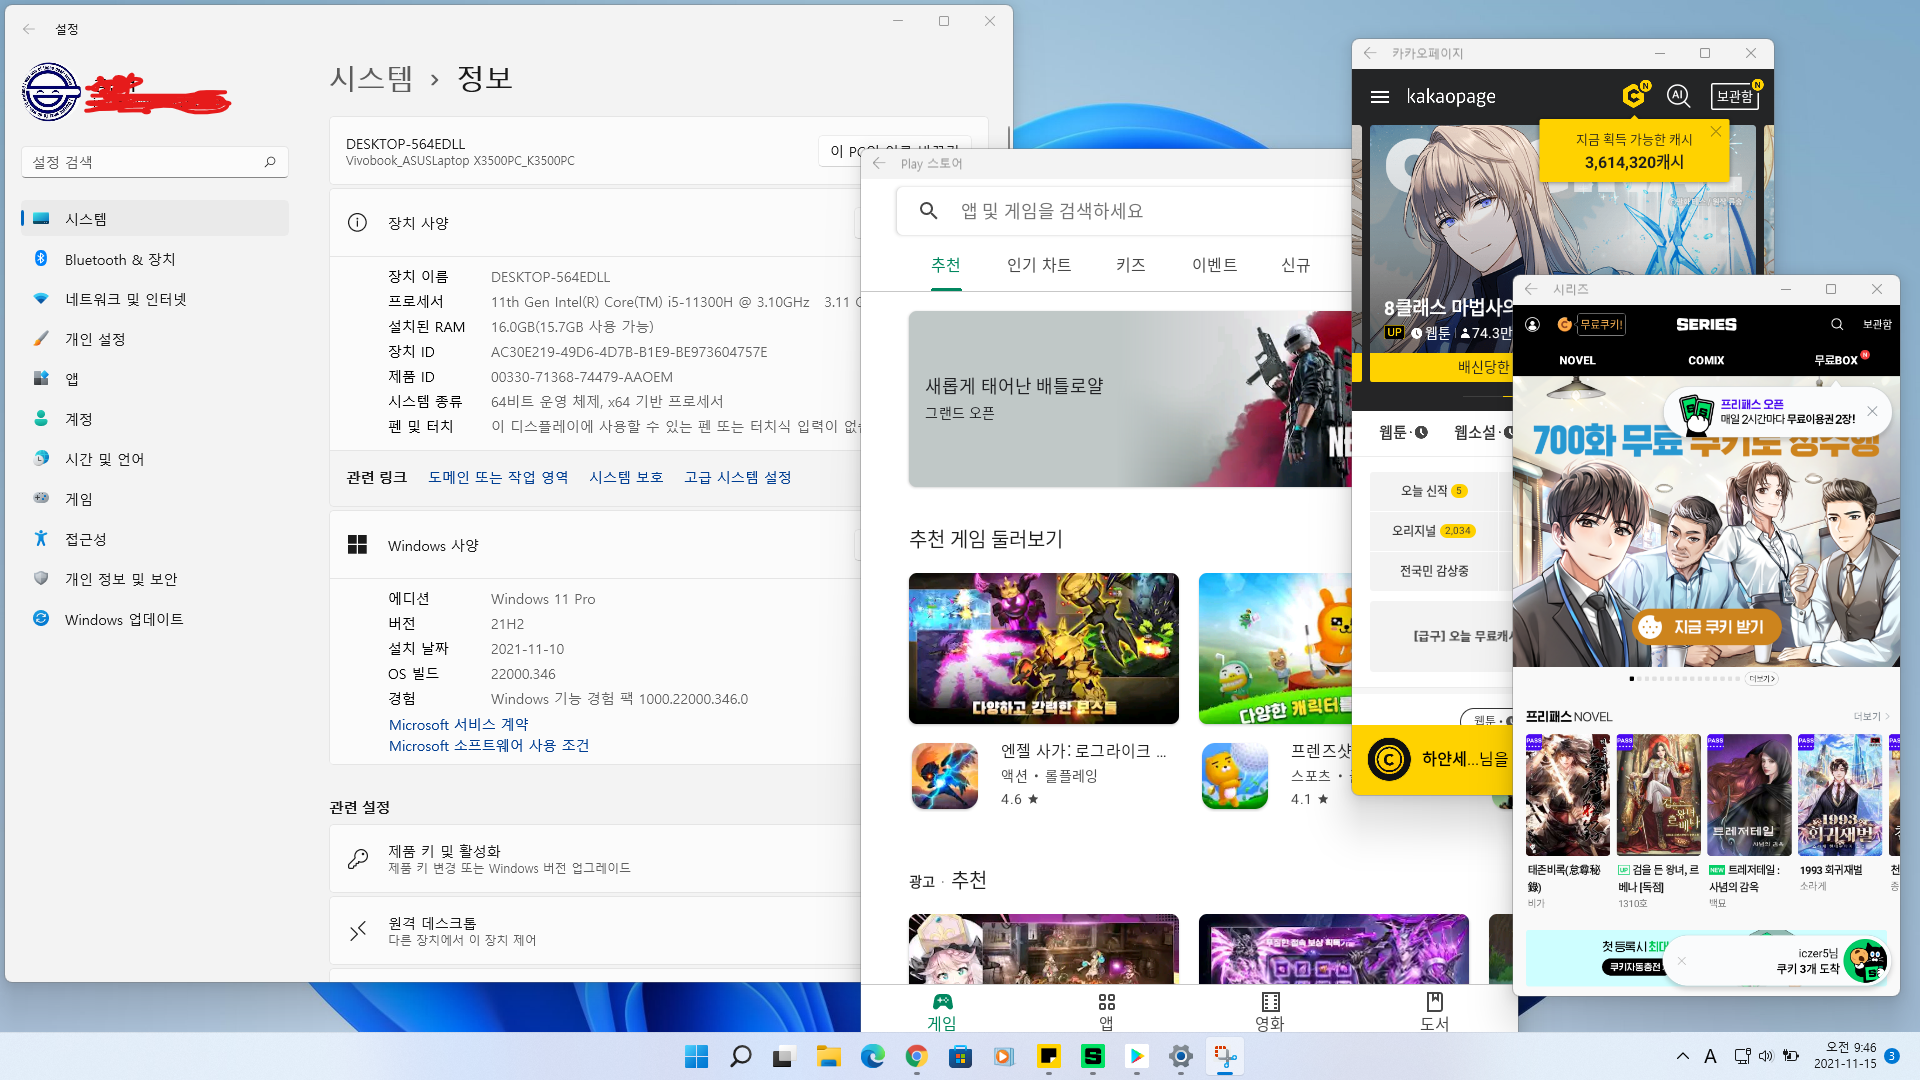Click the 앱 및 게임을 검색하세요 search box
This screenshot has height=1080, width=1920.
pyautogui.click(x=1125, y=211)
